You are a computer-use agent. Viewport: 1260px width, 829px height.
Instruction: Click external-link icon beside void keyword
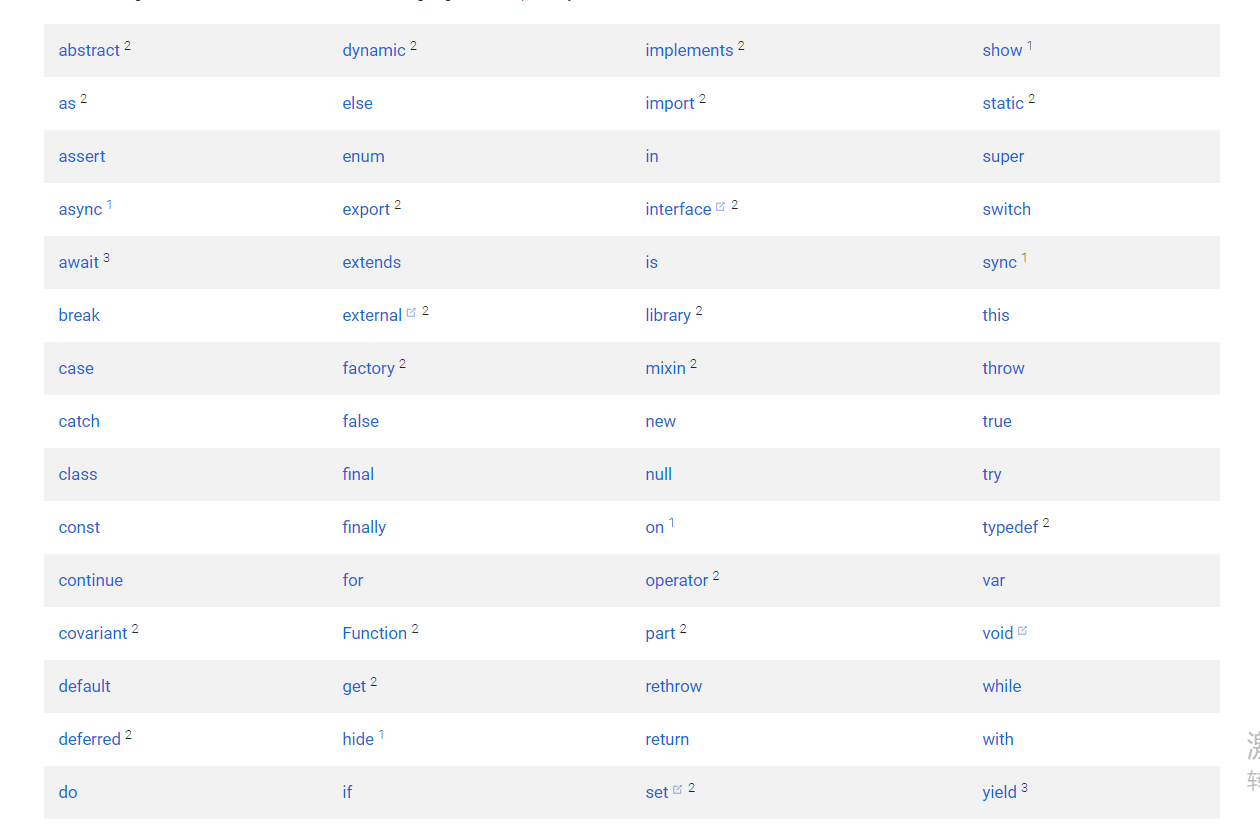click(x=1022, y=631)
